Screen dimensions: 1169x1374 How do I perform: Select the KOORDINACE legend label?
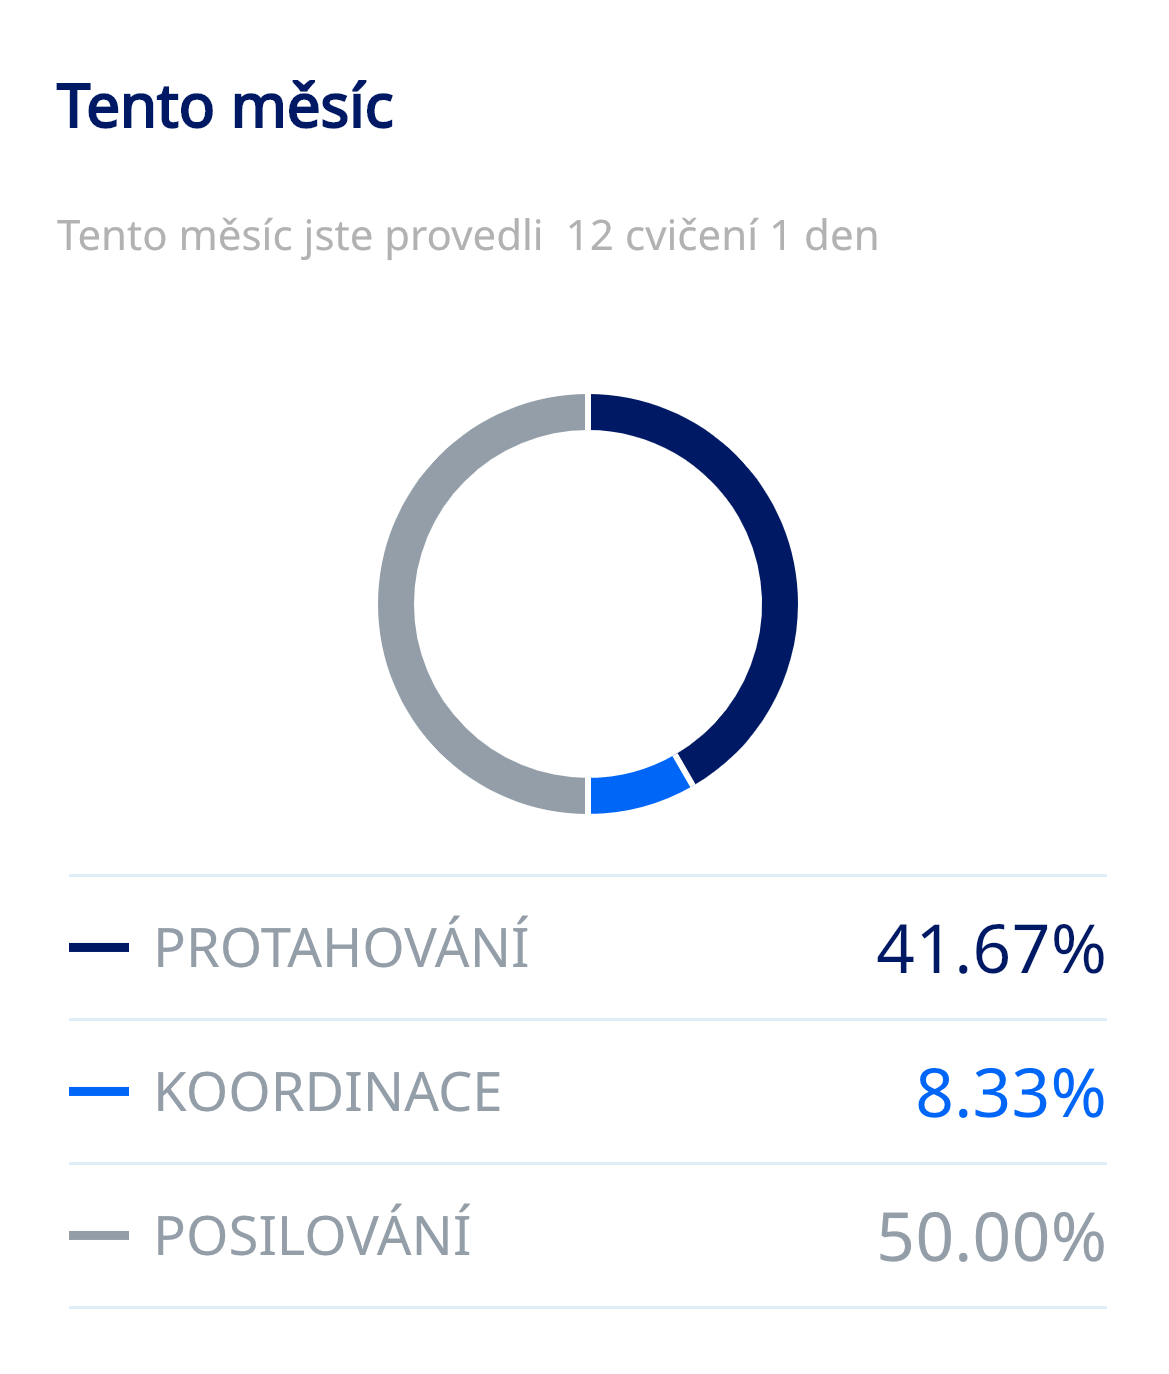click(x=328, y=1091)
